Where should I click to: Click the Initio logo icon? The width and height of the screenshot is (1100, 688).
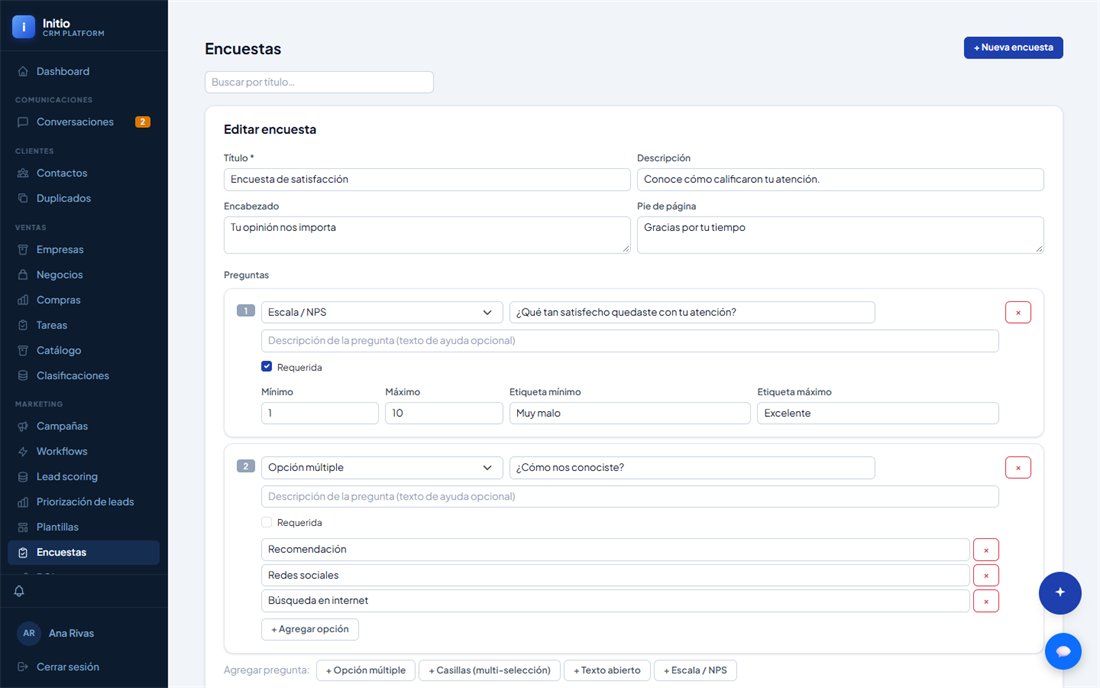coord(23,27)
